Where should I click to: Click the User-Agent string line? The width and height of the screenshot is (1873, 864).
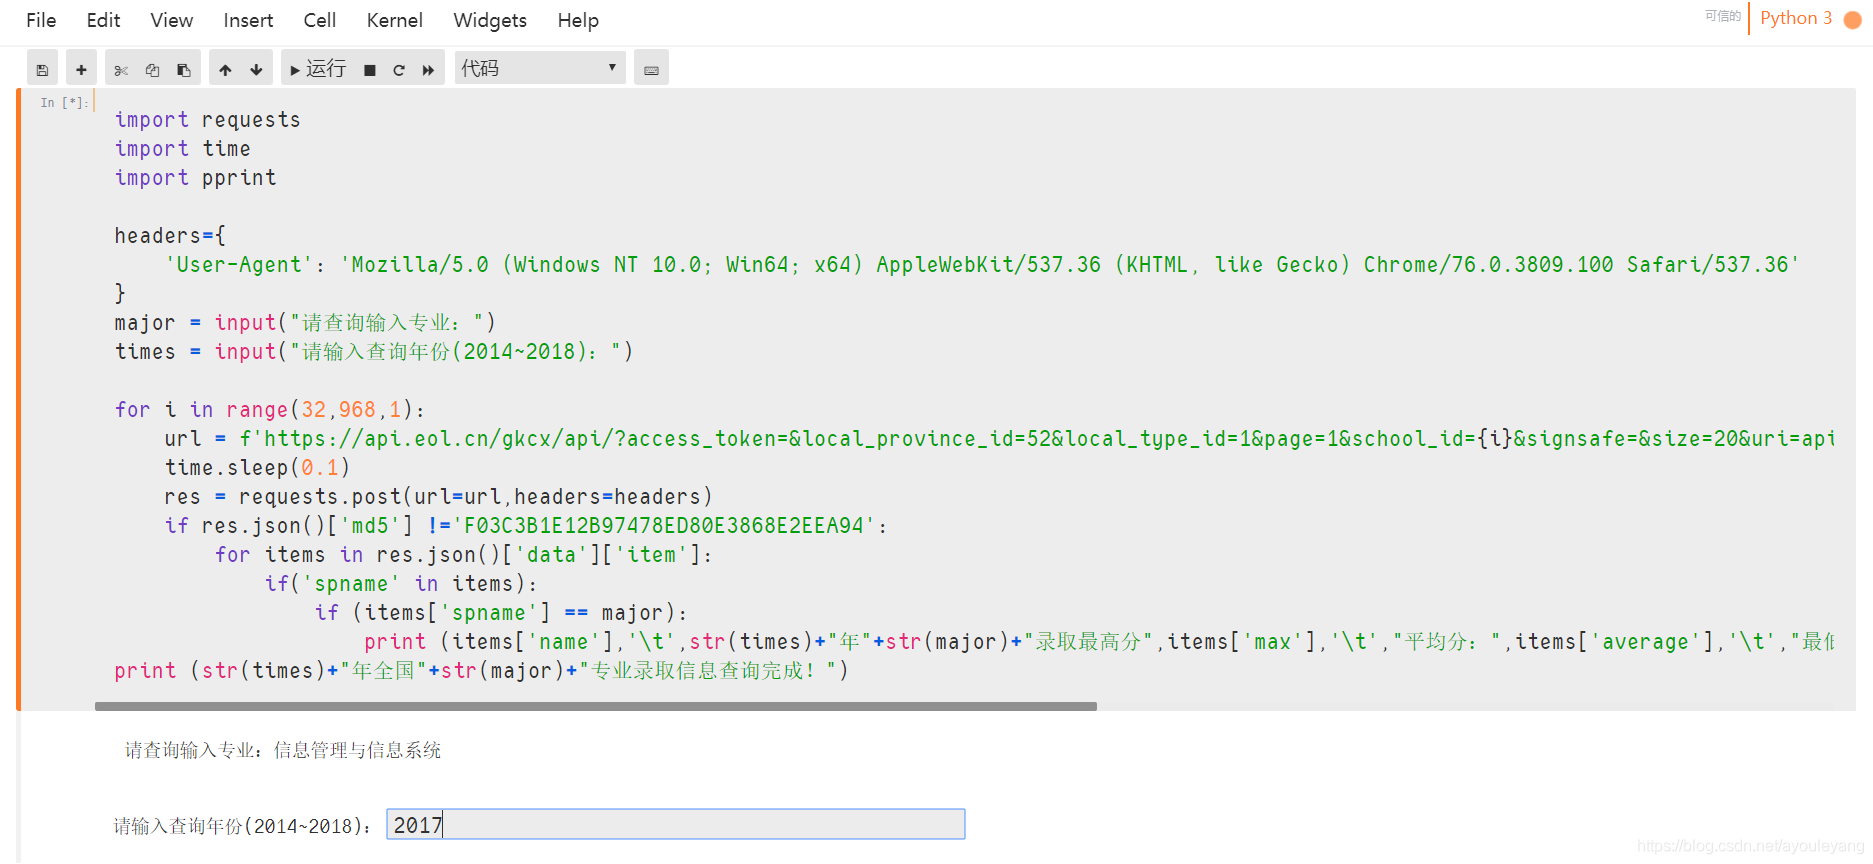tap(982, 265)
